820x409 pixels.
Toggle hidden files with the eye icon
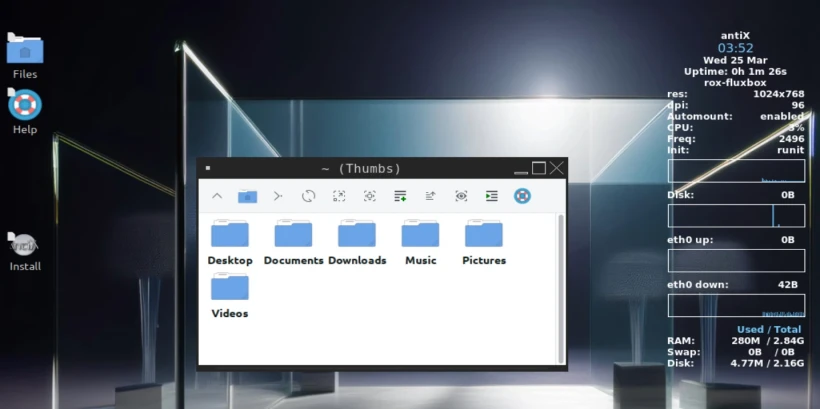coord(461,196)
